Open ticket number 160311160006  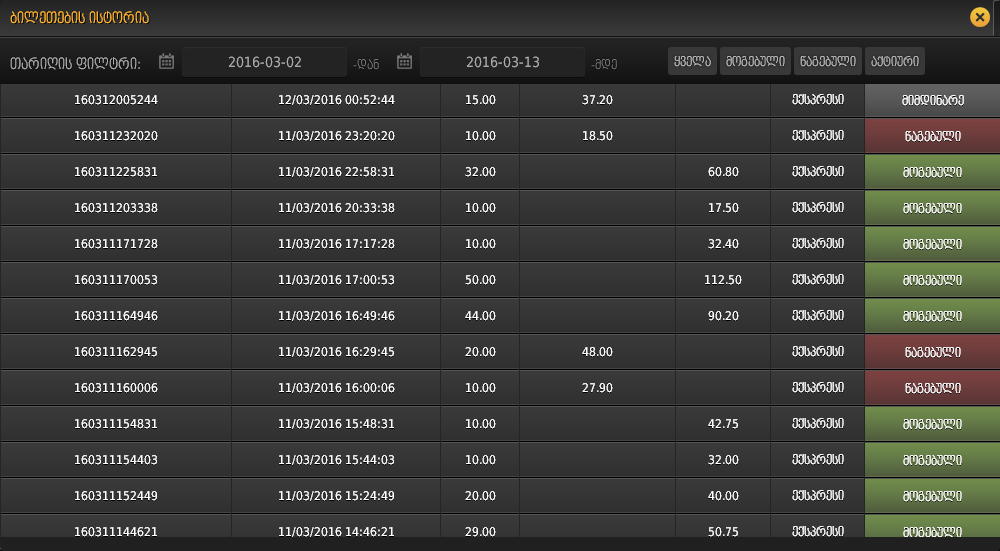[x=116, y=388]
